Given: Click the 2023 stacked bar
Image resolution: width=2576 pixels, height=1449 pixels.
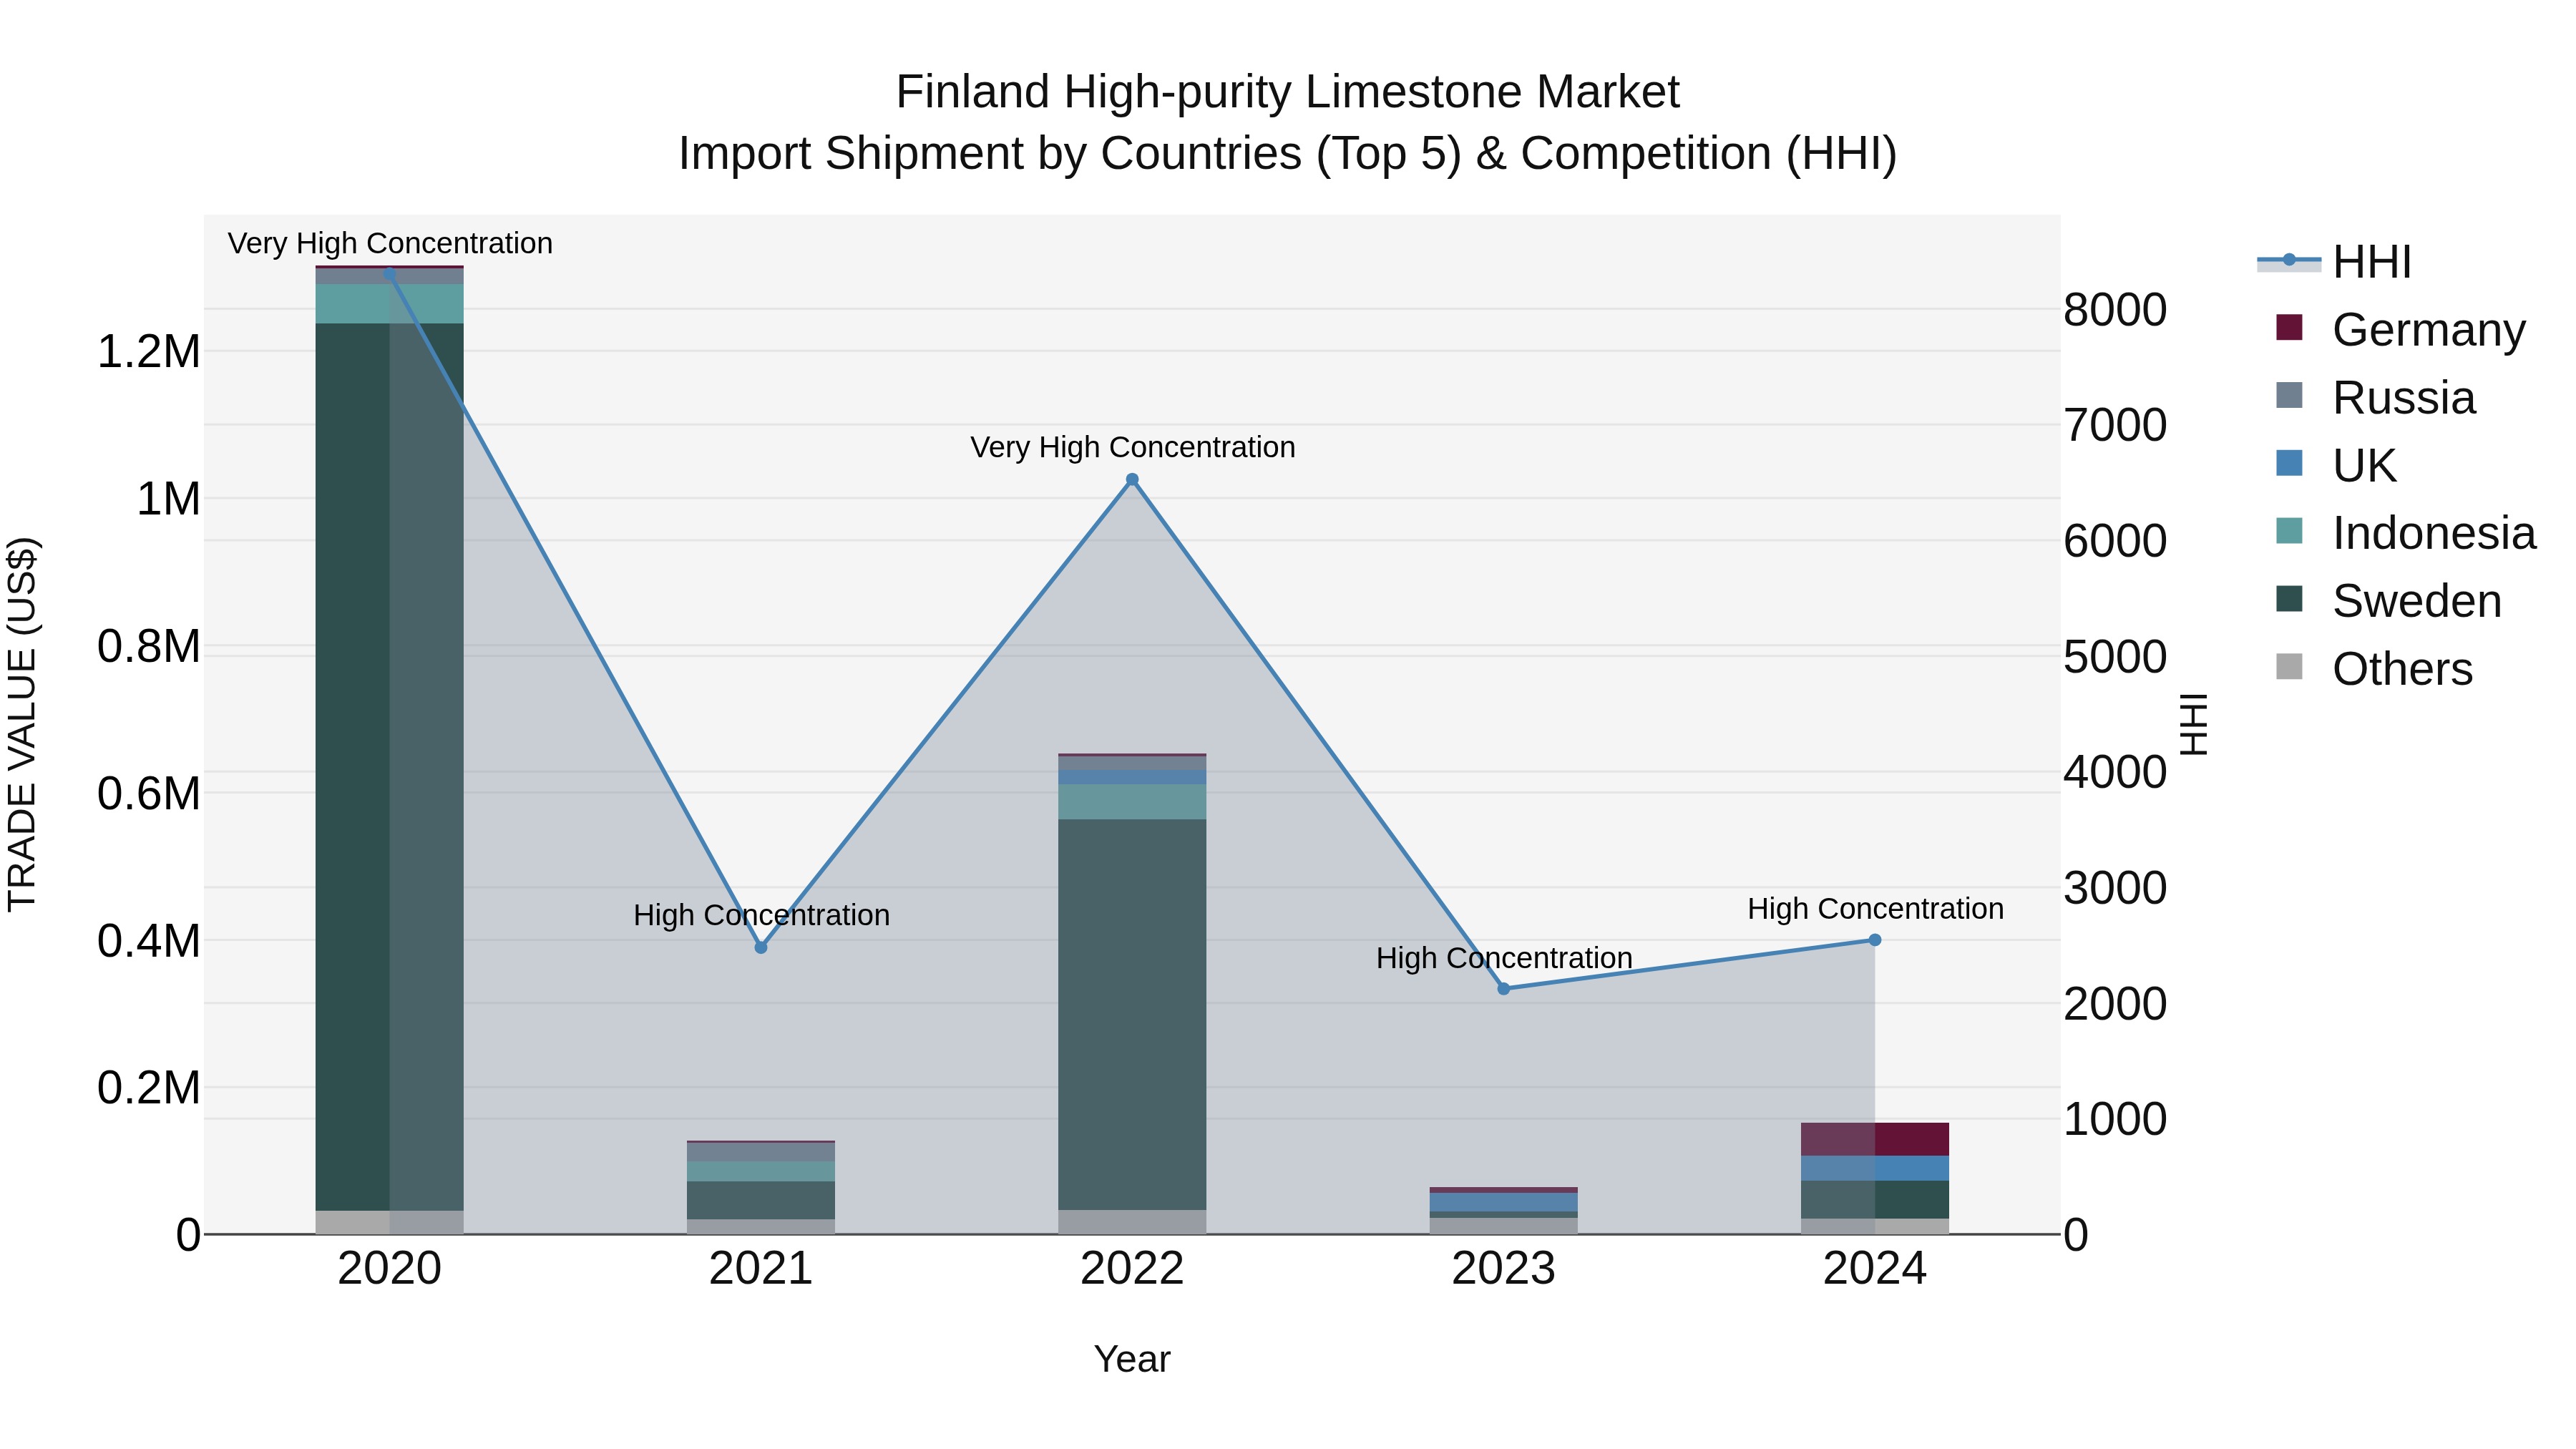Looking at the screenshot, I should (1504, 1211).
